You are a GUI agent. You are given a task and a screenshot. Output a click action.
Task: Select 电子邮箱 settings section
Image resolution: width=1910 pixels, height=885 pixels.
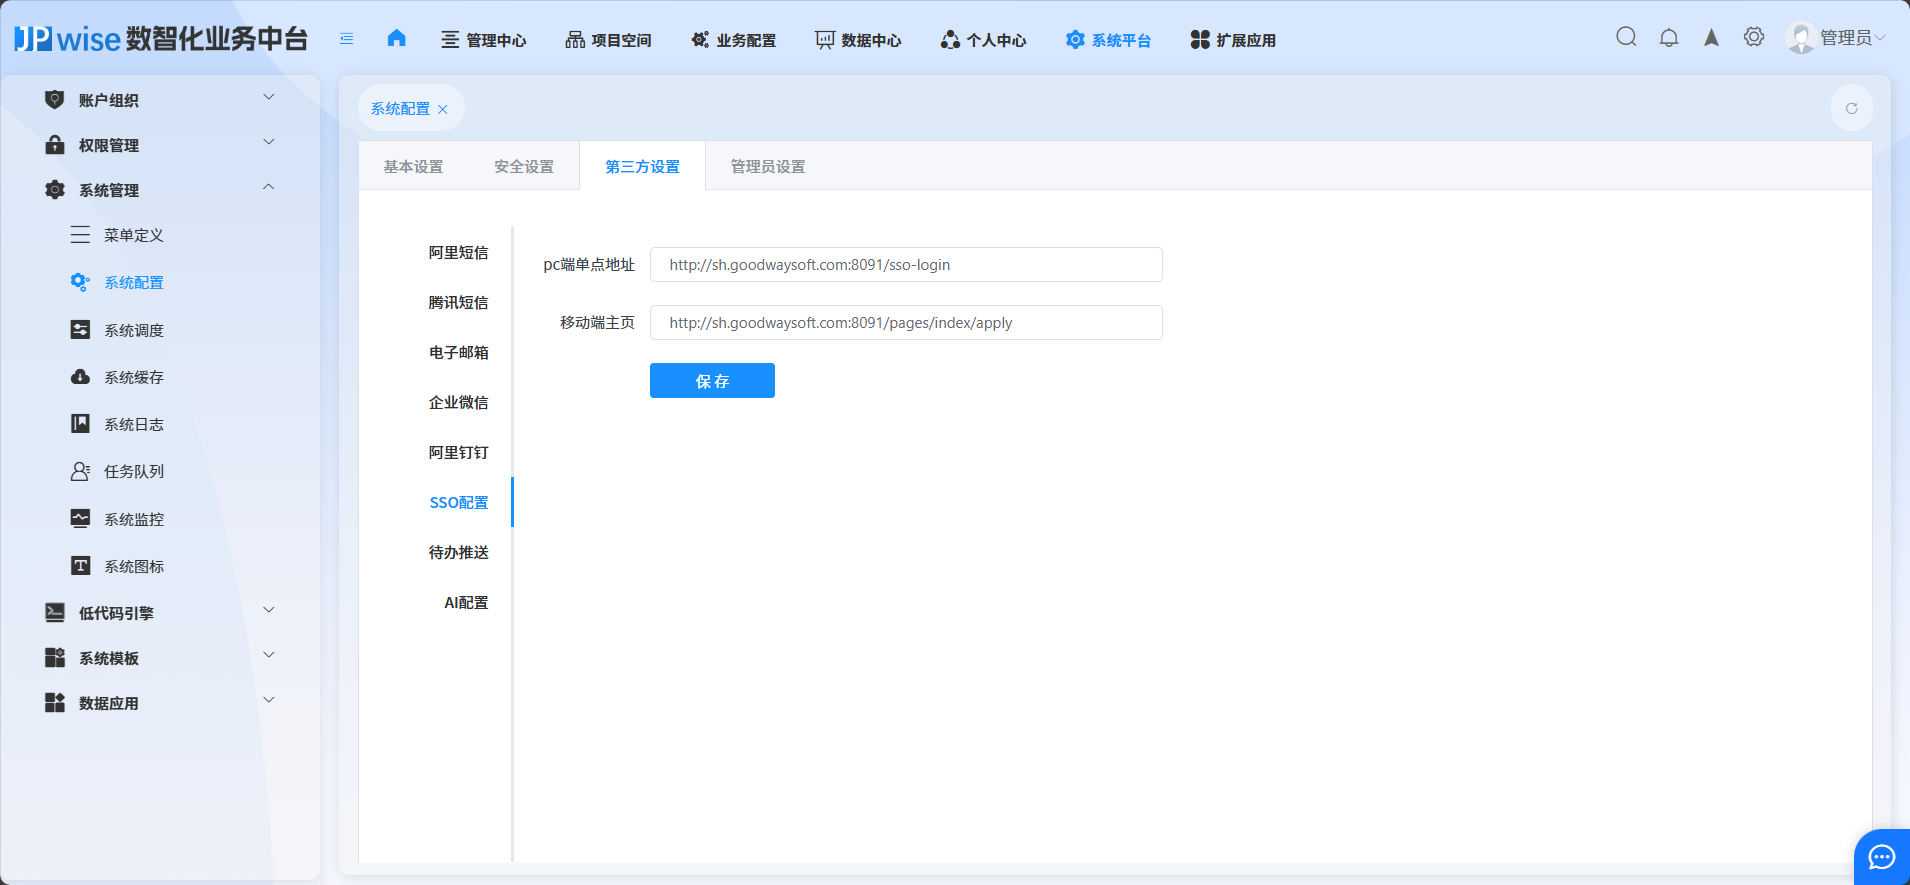459,352
